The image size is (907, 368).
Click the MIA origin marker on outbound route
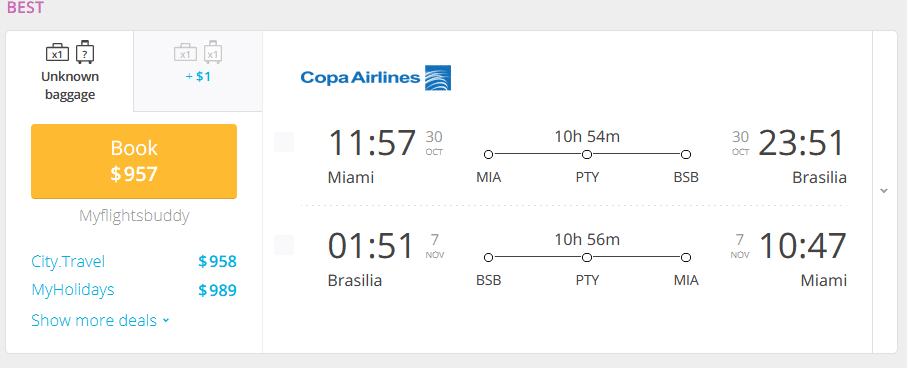pos(489,154)
